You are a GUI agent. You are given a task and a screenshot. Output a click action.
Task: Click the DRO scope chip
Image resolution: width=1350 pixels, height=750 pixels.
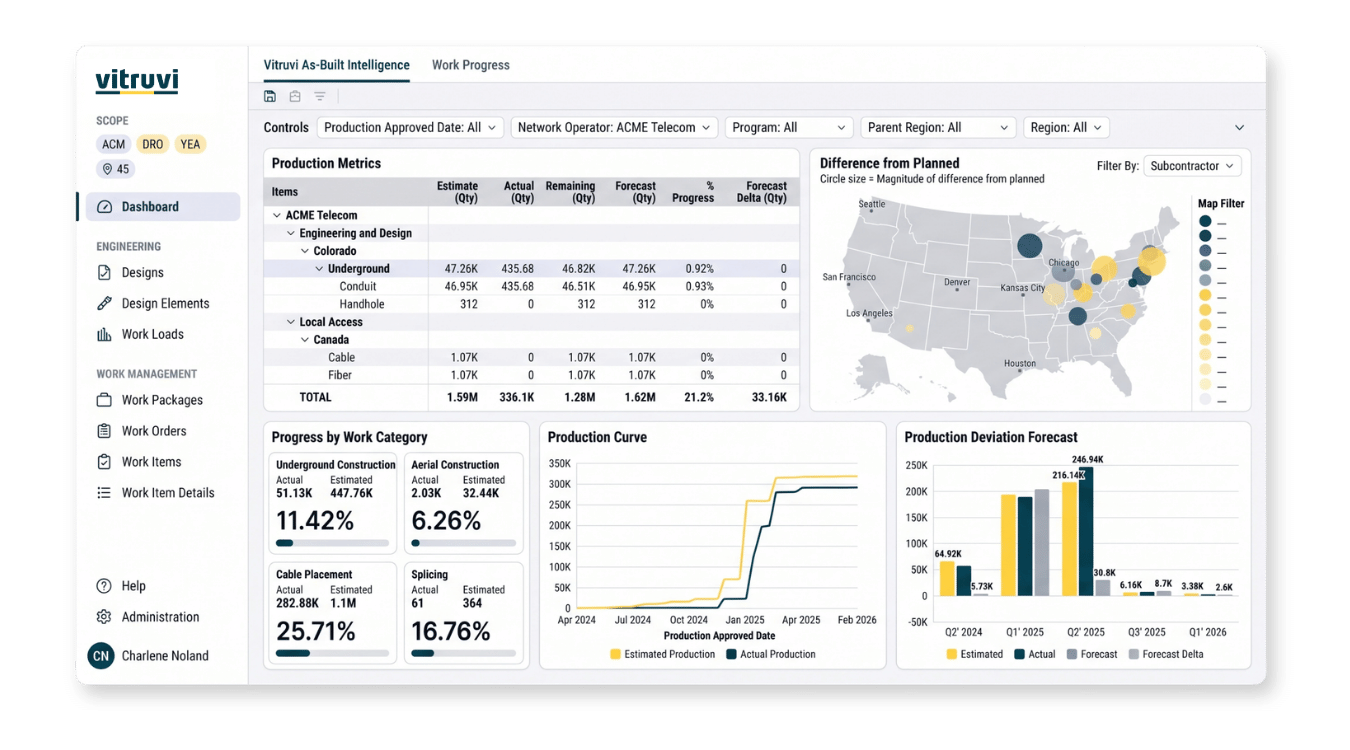(152, 144)
